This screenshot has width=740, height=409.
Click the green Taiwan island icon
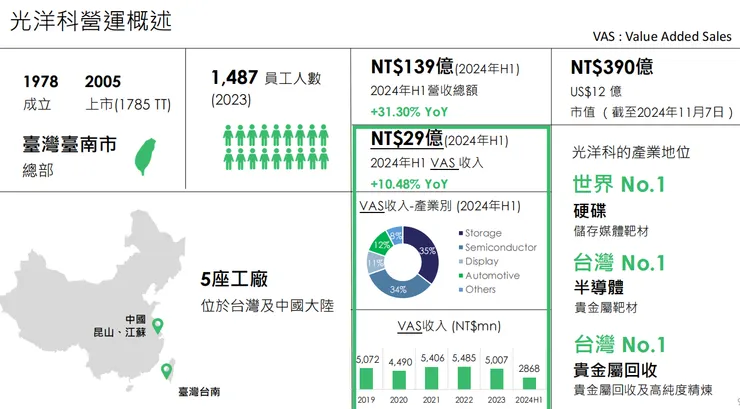[x=145, y=157]
